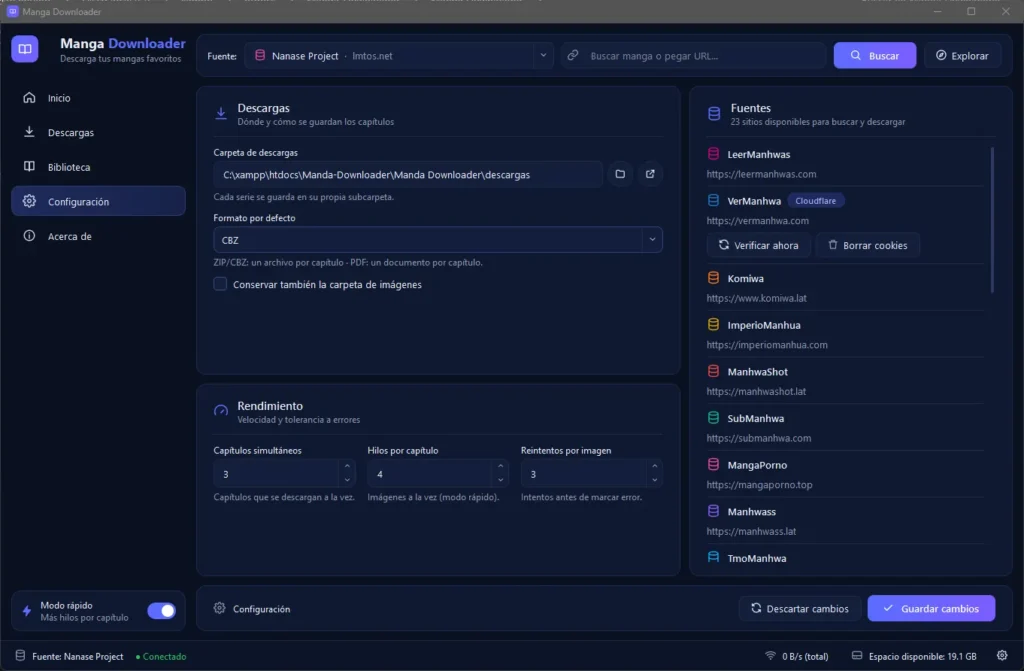The height and width of the screenshot is (671, 1024).
Task: Open Biblioteca in sidebar
Action: pyautogui.click(x=98, y=167)
